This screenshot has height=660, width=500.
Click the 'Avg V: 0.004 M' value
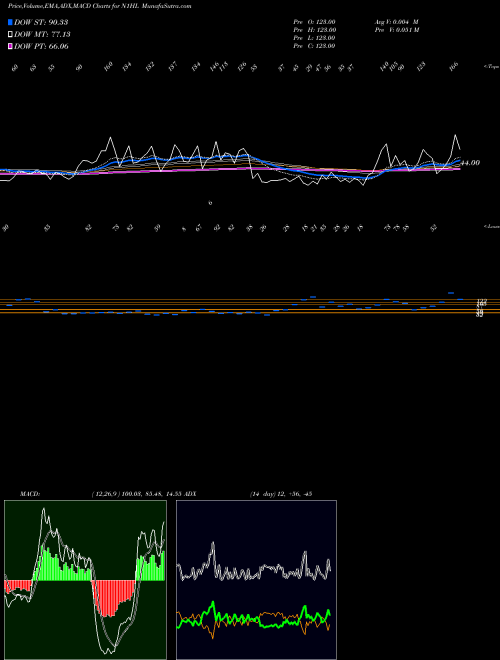click(396, 22)
